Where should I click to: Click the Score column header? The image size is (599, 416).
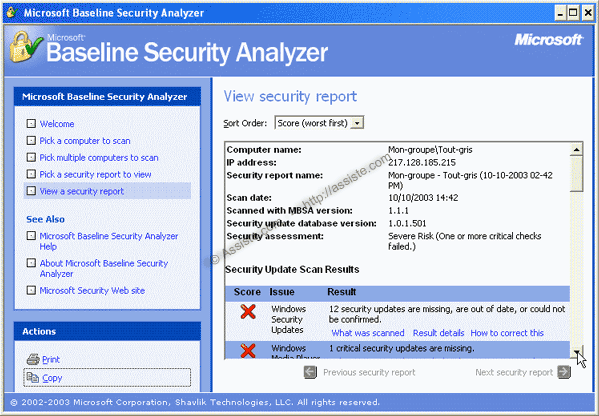coord(247,292)
